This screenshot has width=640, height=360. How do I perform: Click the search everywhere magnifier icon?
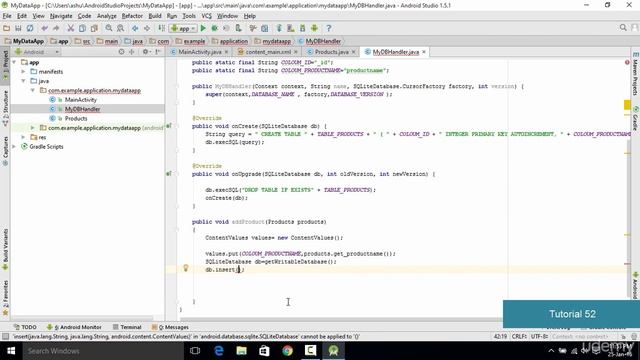[x=623, y=28]
